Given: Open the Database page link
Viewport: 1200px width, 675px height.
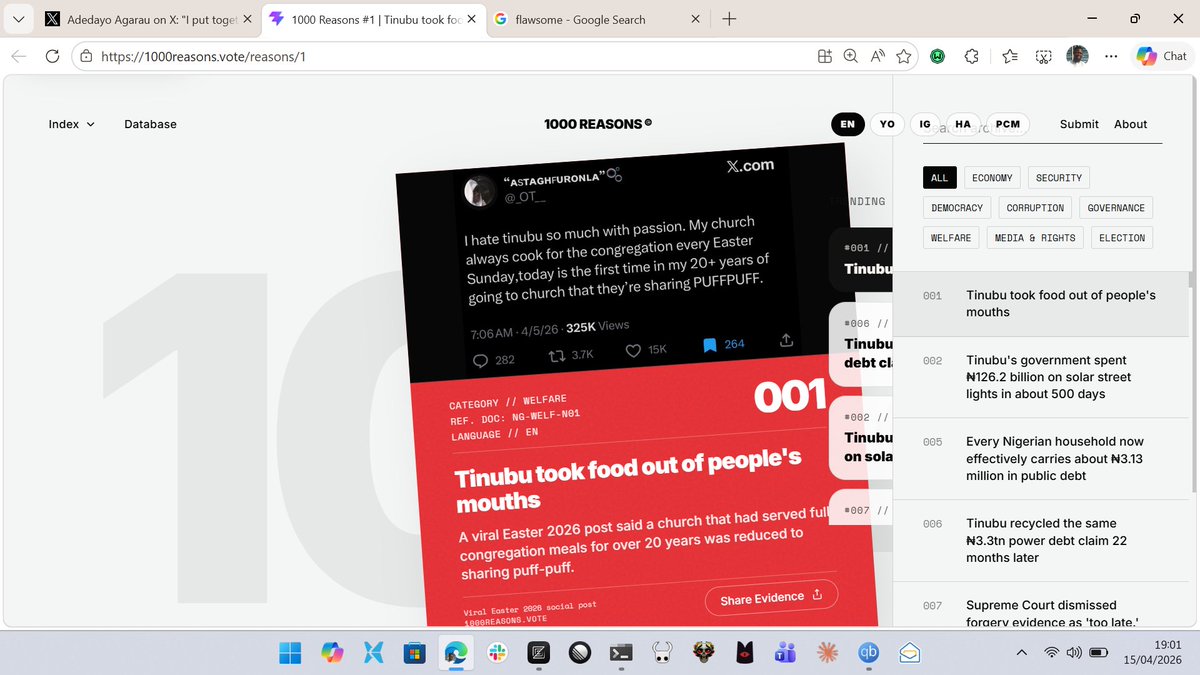Looking at the screenshot, I should tap(150, 124).
